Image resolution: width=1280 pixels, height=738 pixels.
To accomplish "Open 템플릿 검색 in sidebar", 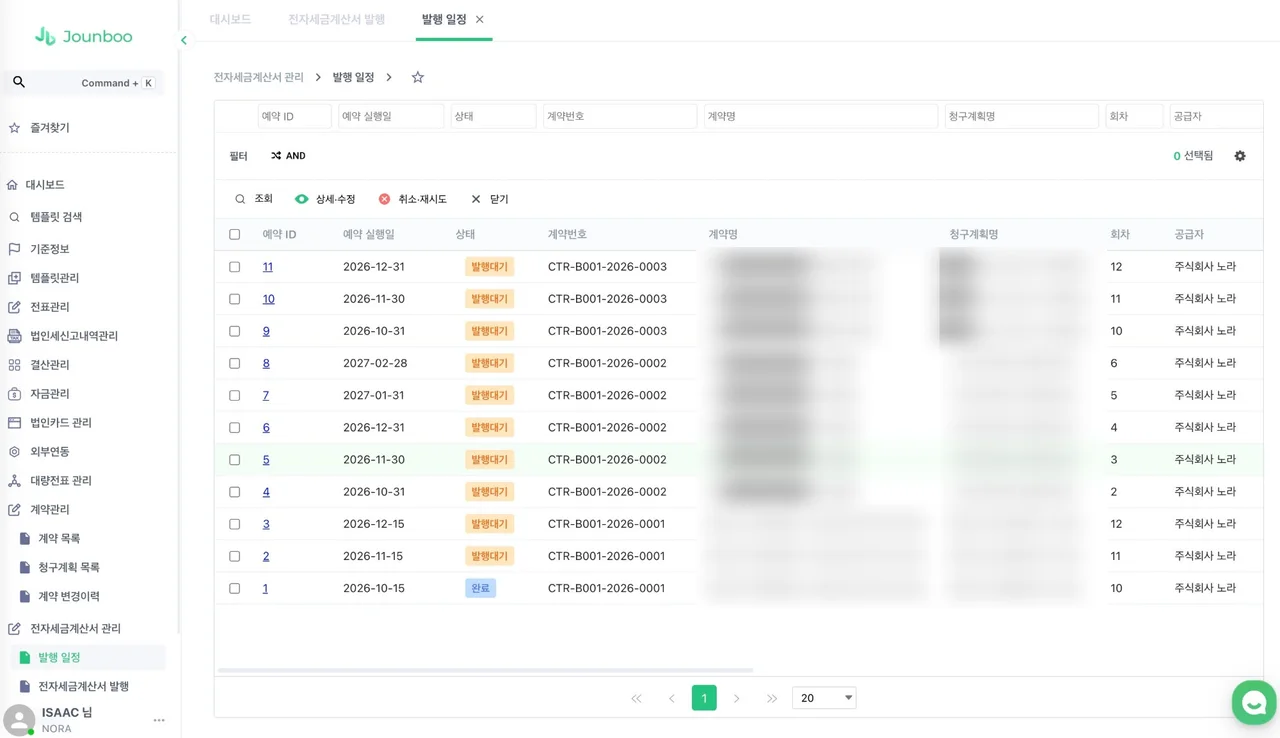I will tap(56, 217).
